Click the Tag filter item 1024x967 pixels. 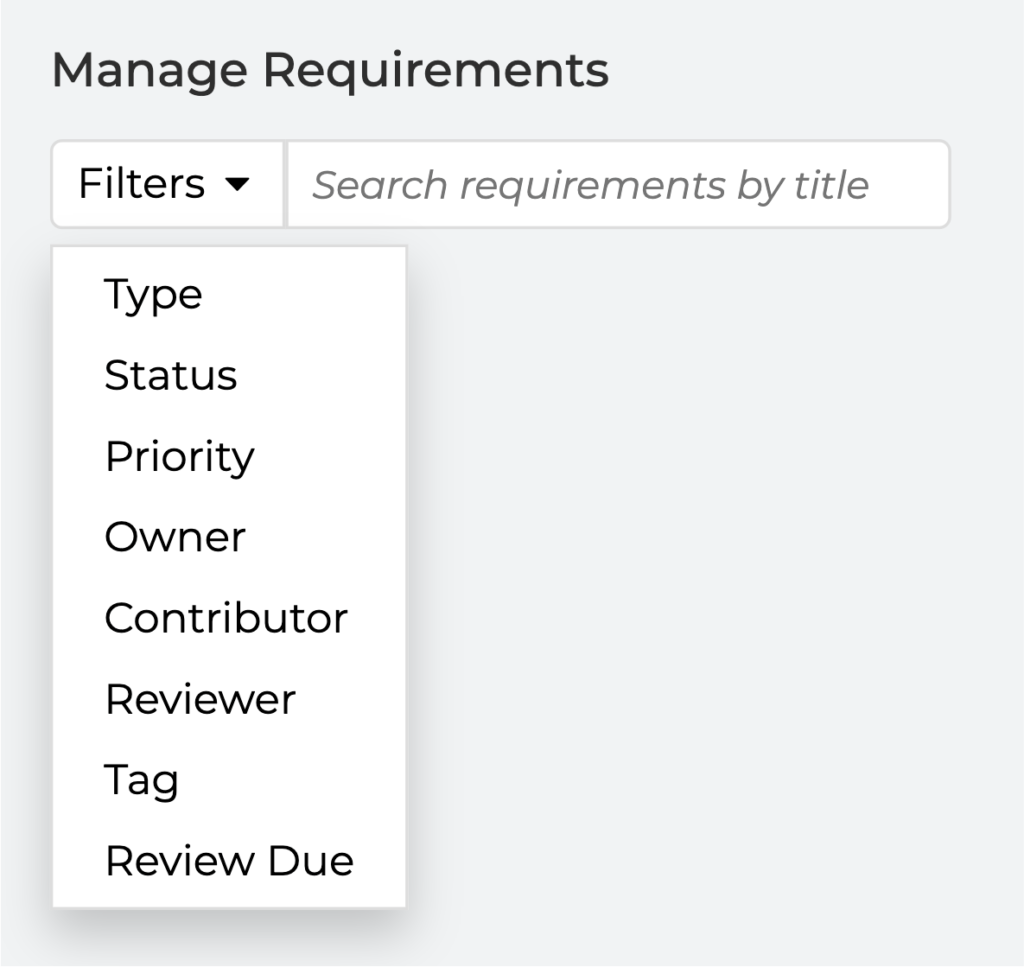point(229,780)
